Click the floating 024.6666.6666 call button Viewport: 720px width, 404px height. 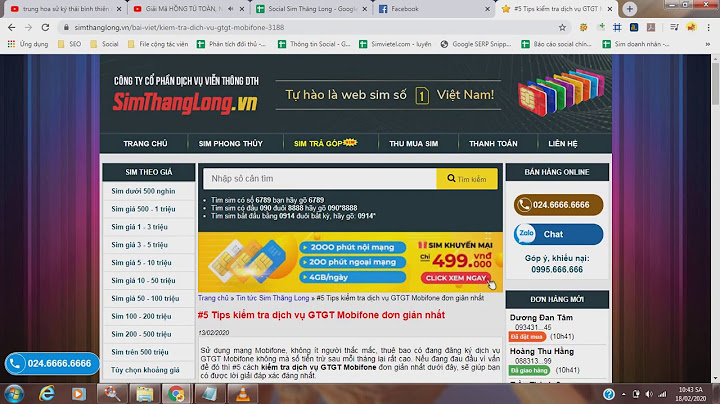[52, 364]
